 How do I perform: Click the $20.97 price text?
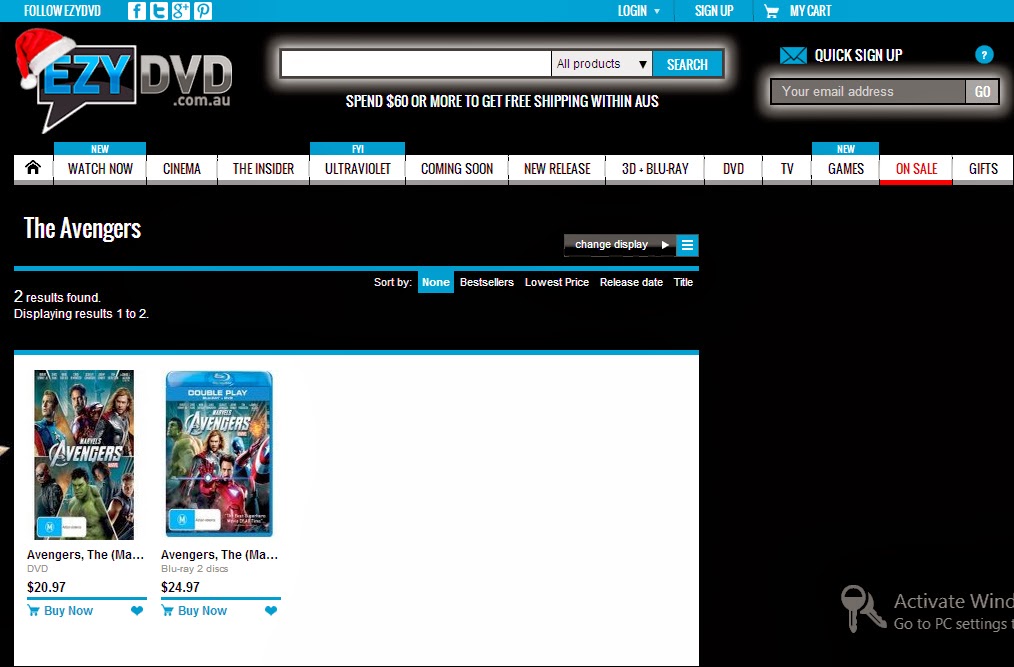click(47, 587)
